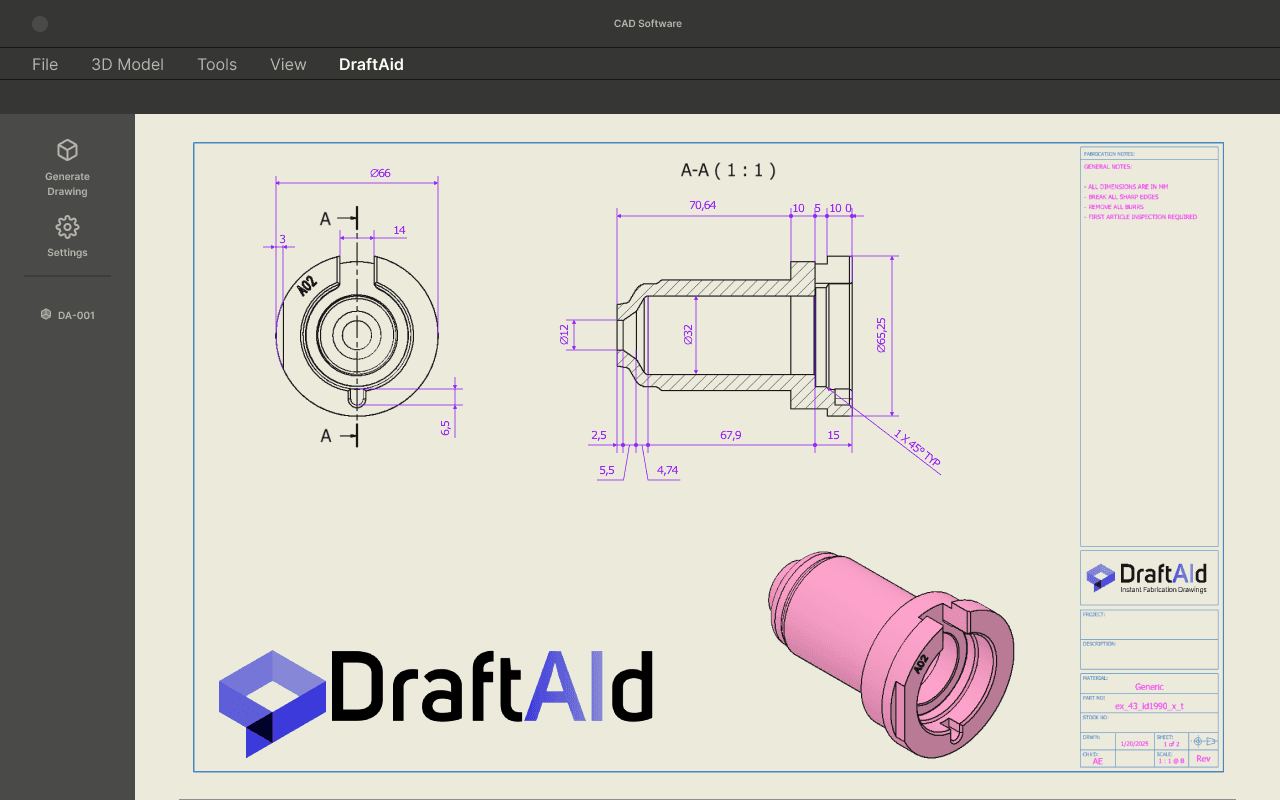Click the note "REMOVE ALL BURRS"

1114,207
